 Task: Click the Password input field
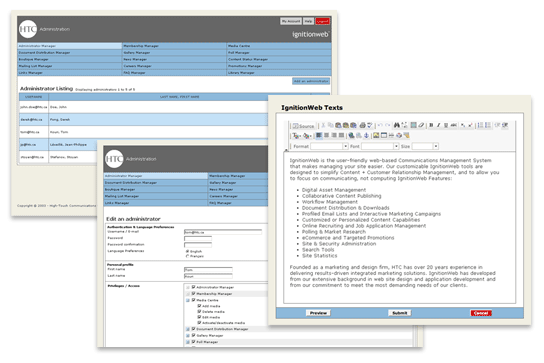point(198,238)
